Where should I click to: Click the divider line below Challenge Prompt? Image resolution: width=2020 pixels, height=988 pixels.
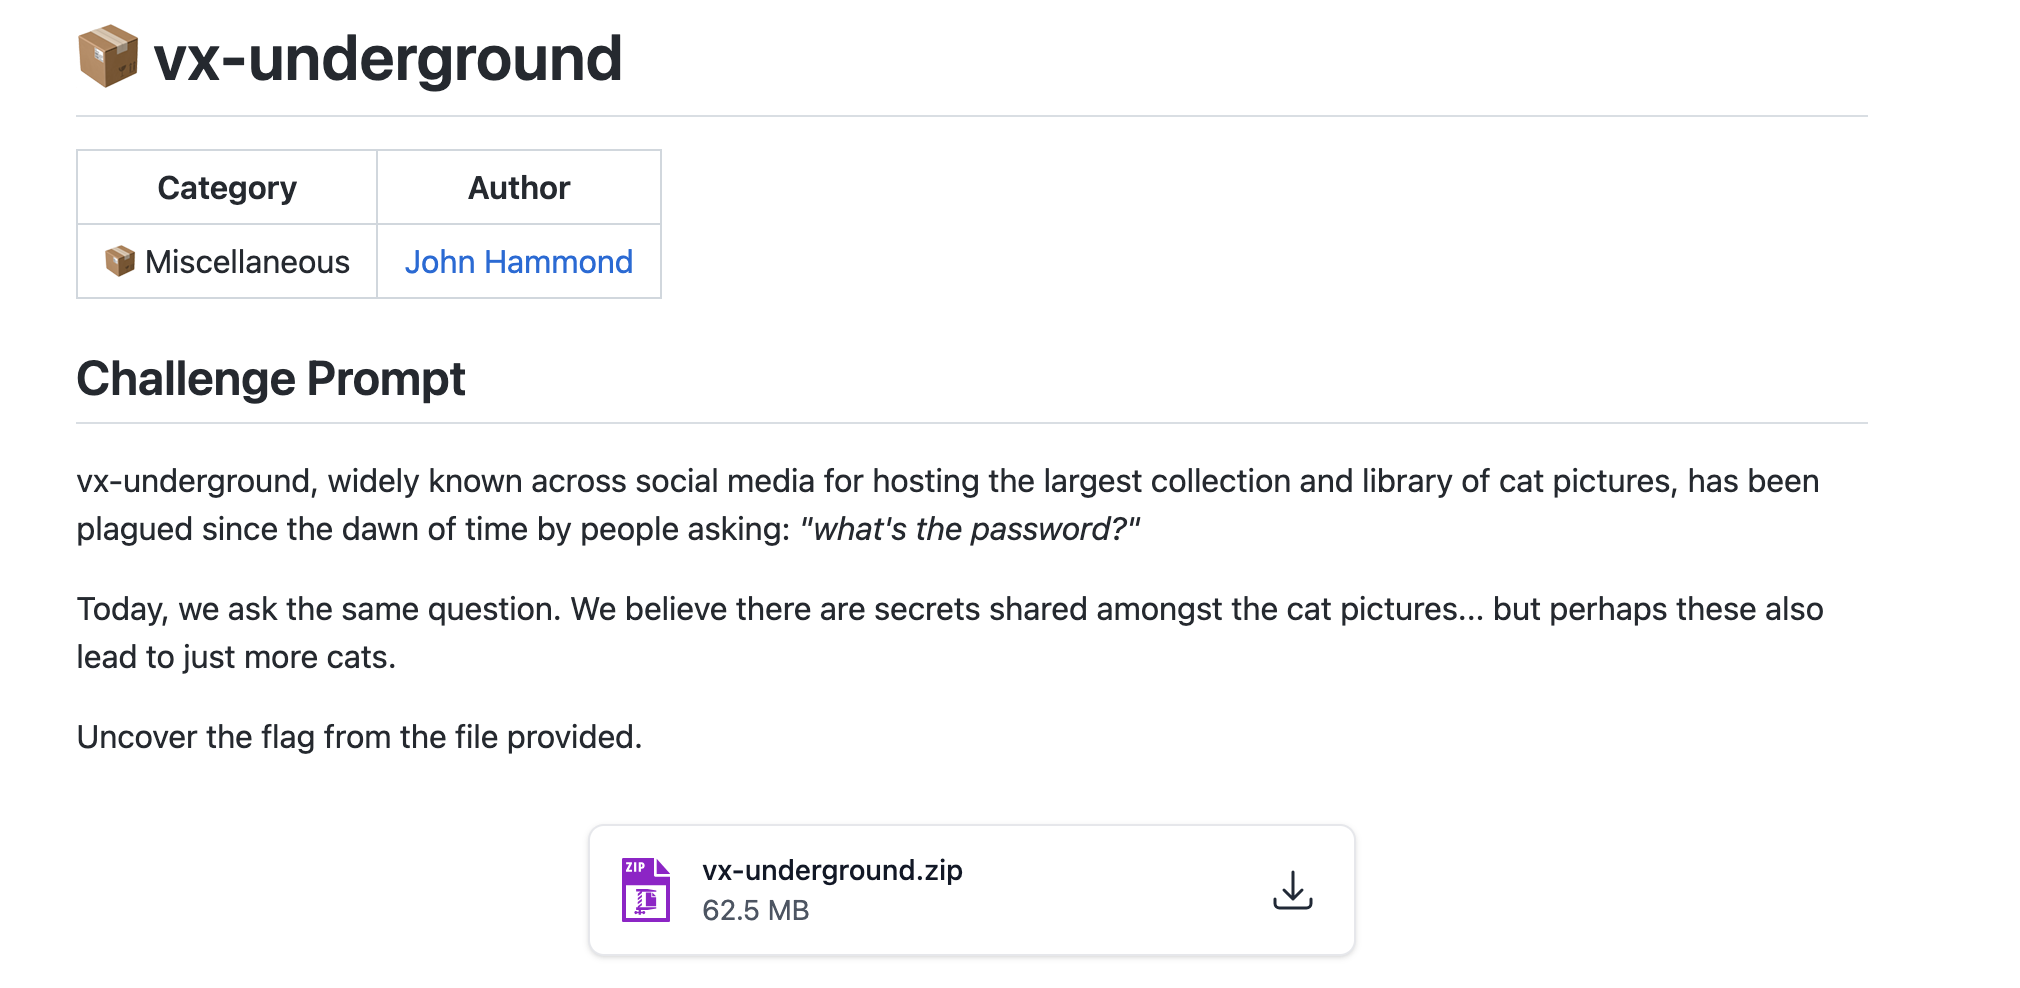[971, 423]
